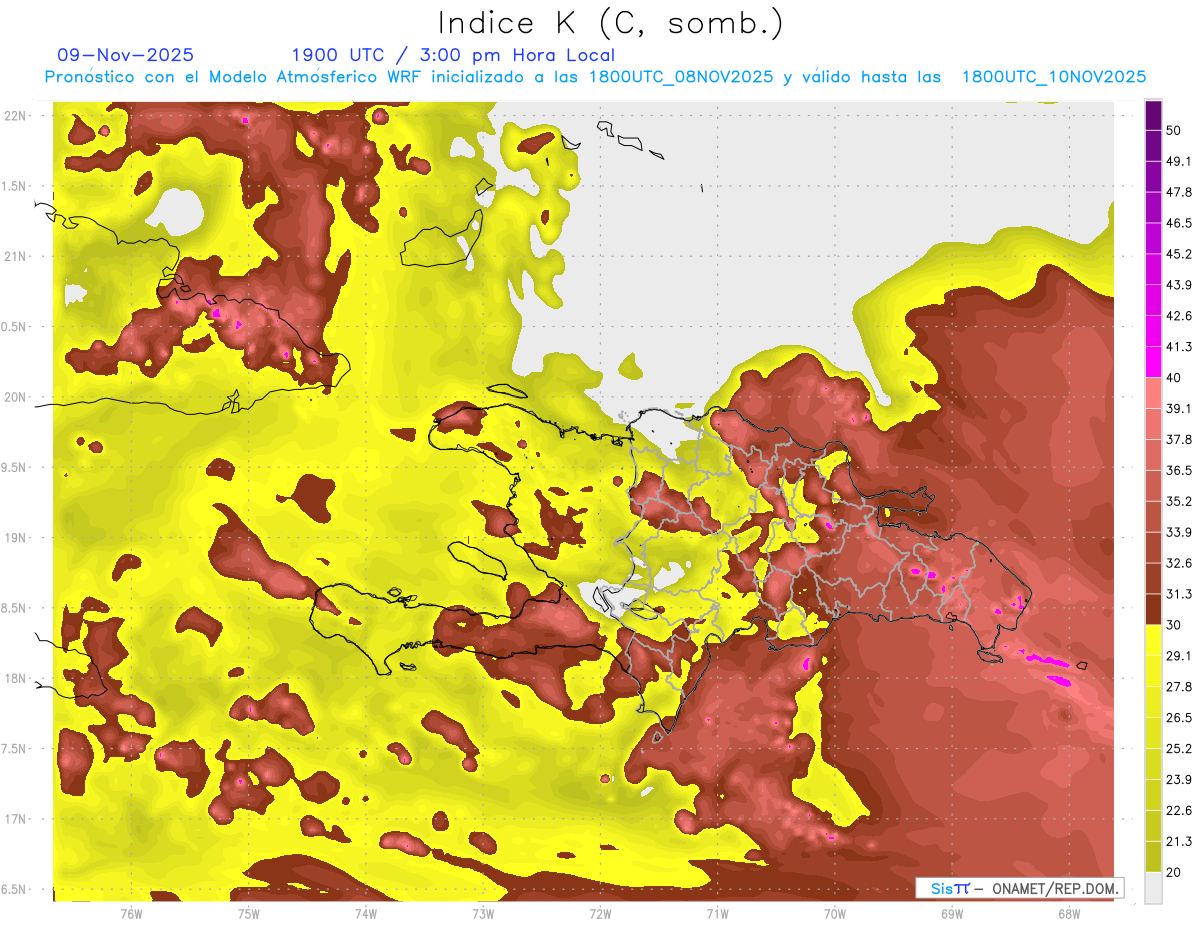
Task: Click the "72W" longitude label
Action: tap(600, 913)
